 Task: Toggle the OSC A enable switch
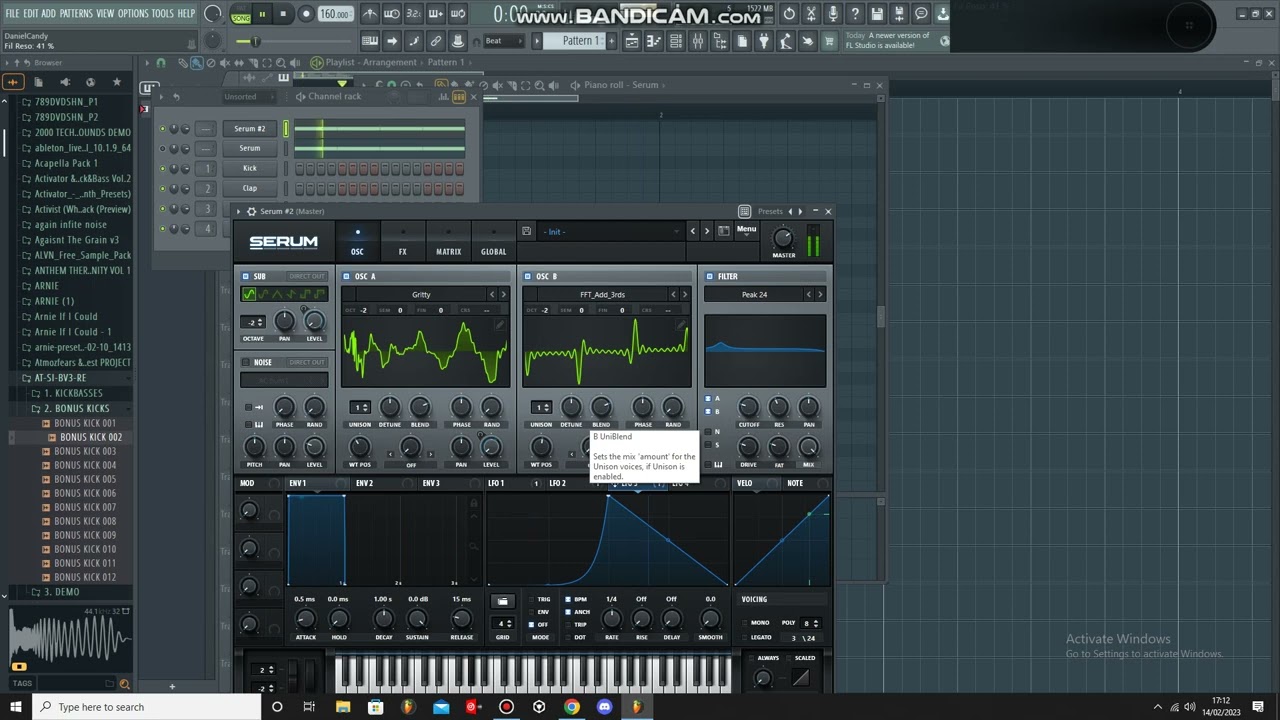coord(347,276)
